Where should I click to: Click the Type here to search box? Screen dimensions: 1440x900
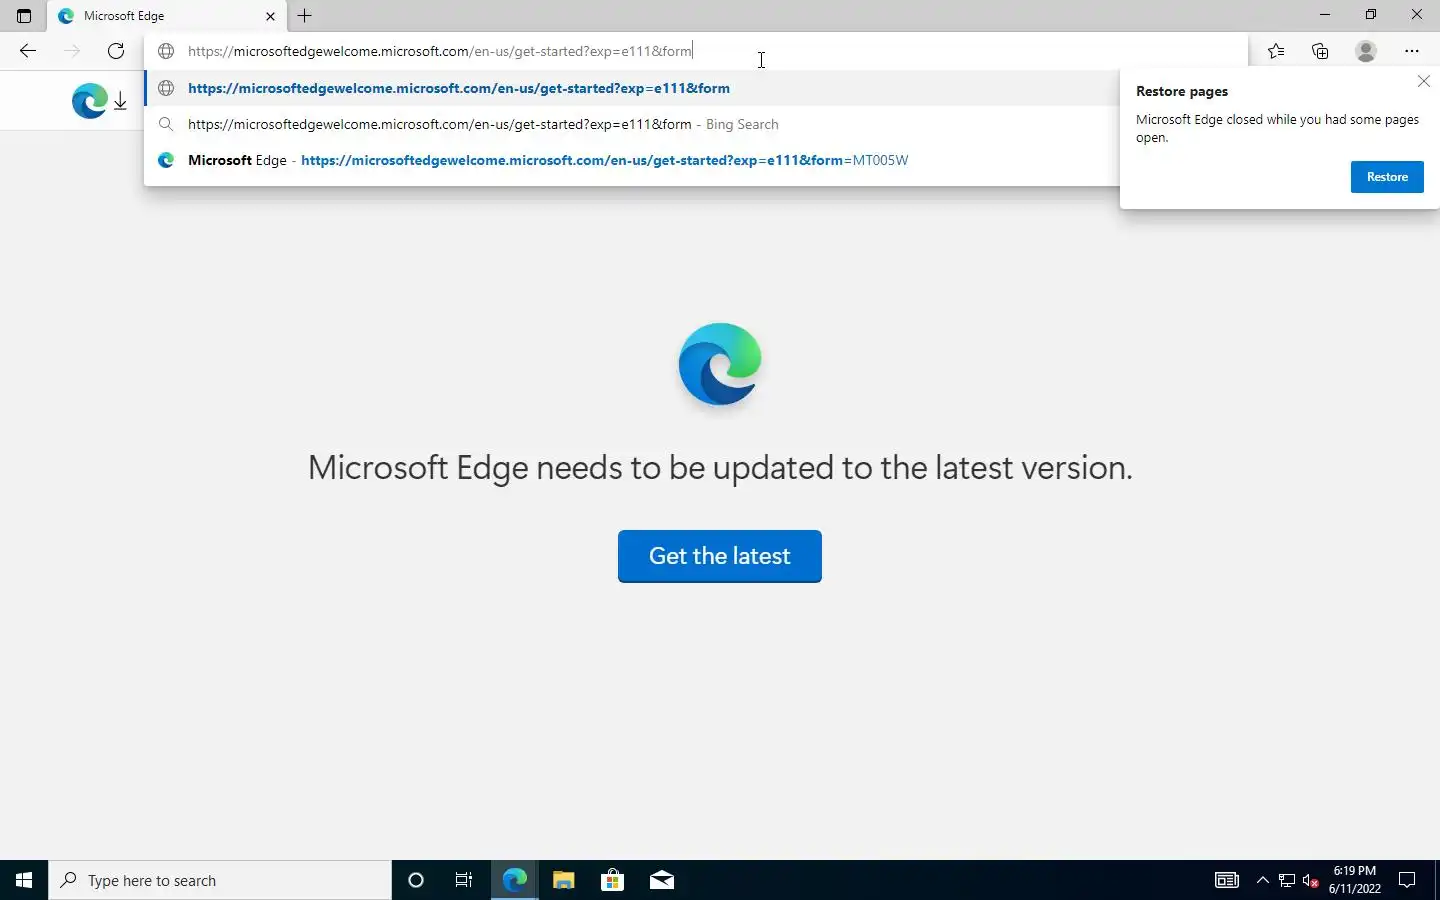coord(220,880)
